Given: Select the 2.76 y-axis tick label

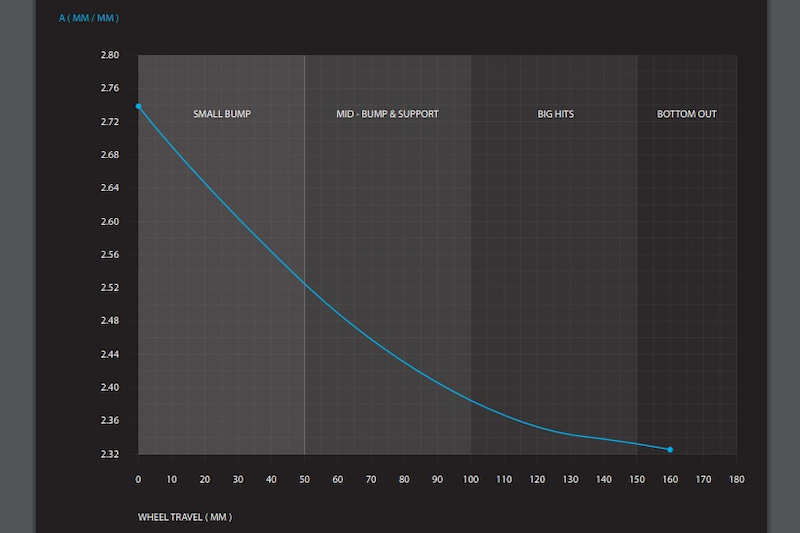Looking at the screenshot, I should click(x=110, y=89).
